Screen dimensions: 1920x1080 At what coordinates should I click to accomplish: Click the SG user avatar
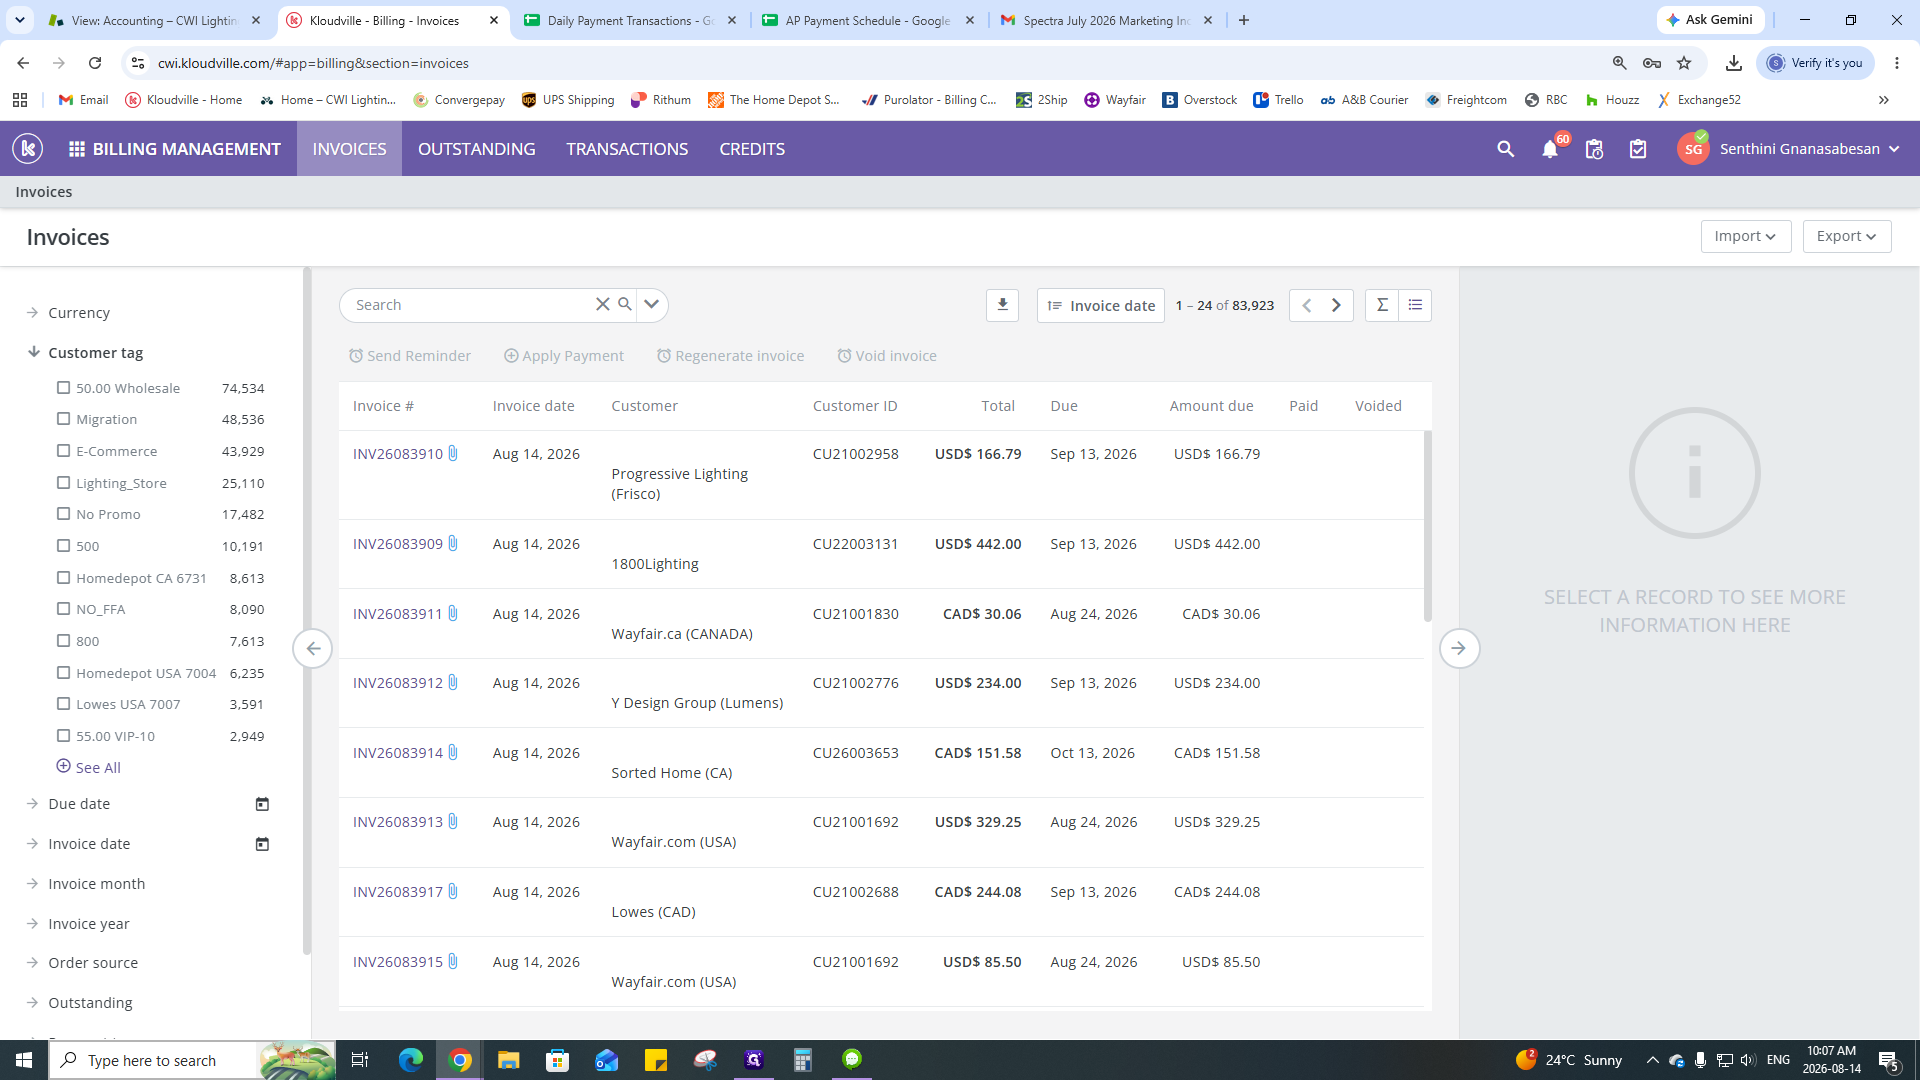coord(1693,149)
